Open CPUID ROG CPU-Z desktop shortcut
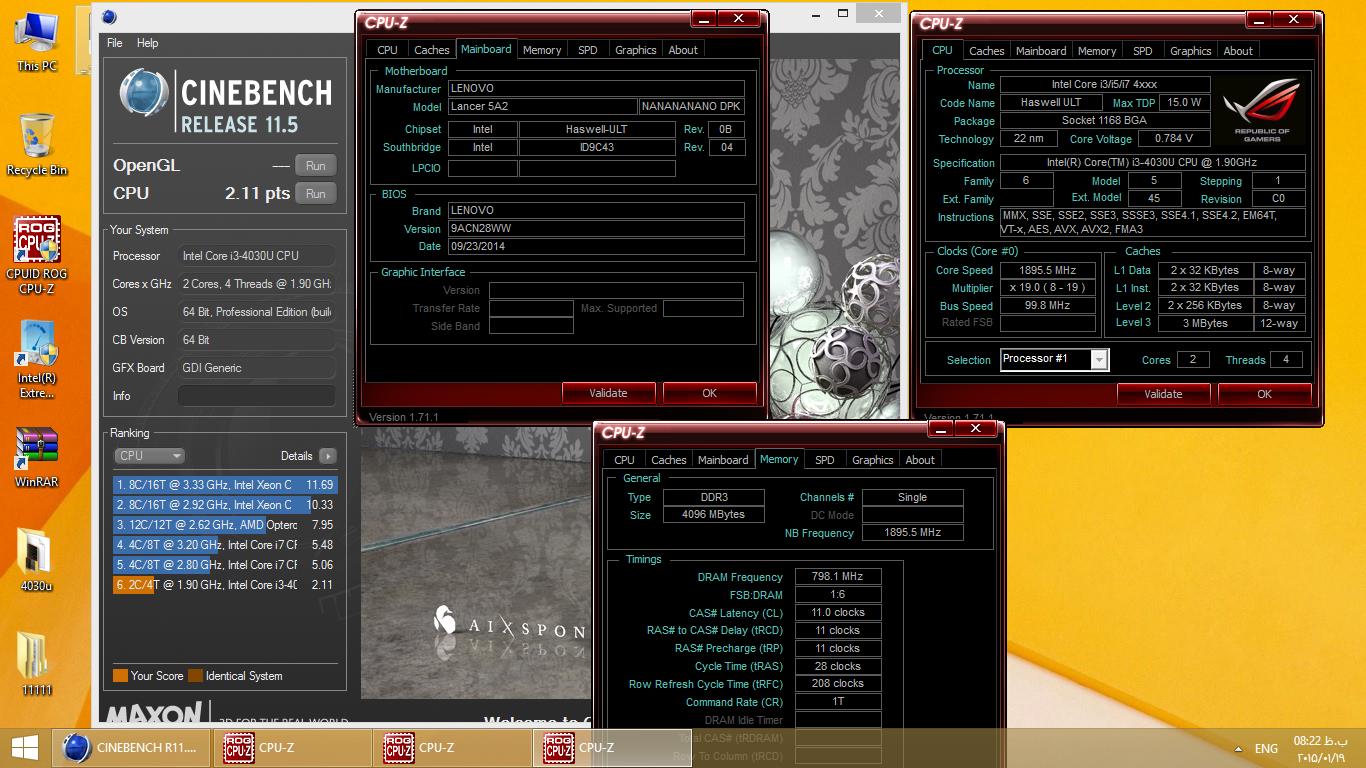The image size is (1366, 768). click(x=37, y=255)
